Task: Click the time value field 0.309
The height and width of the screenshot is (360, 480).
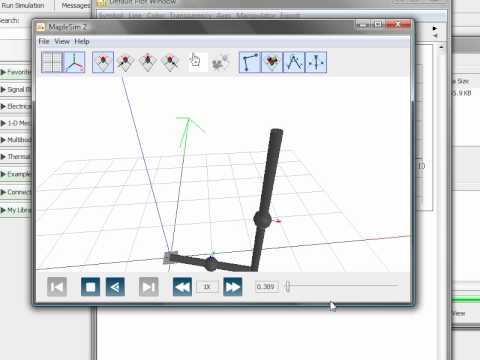Action: pos(267,287)
